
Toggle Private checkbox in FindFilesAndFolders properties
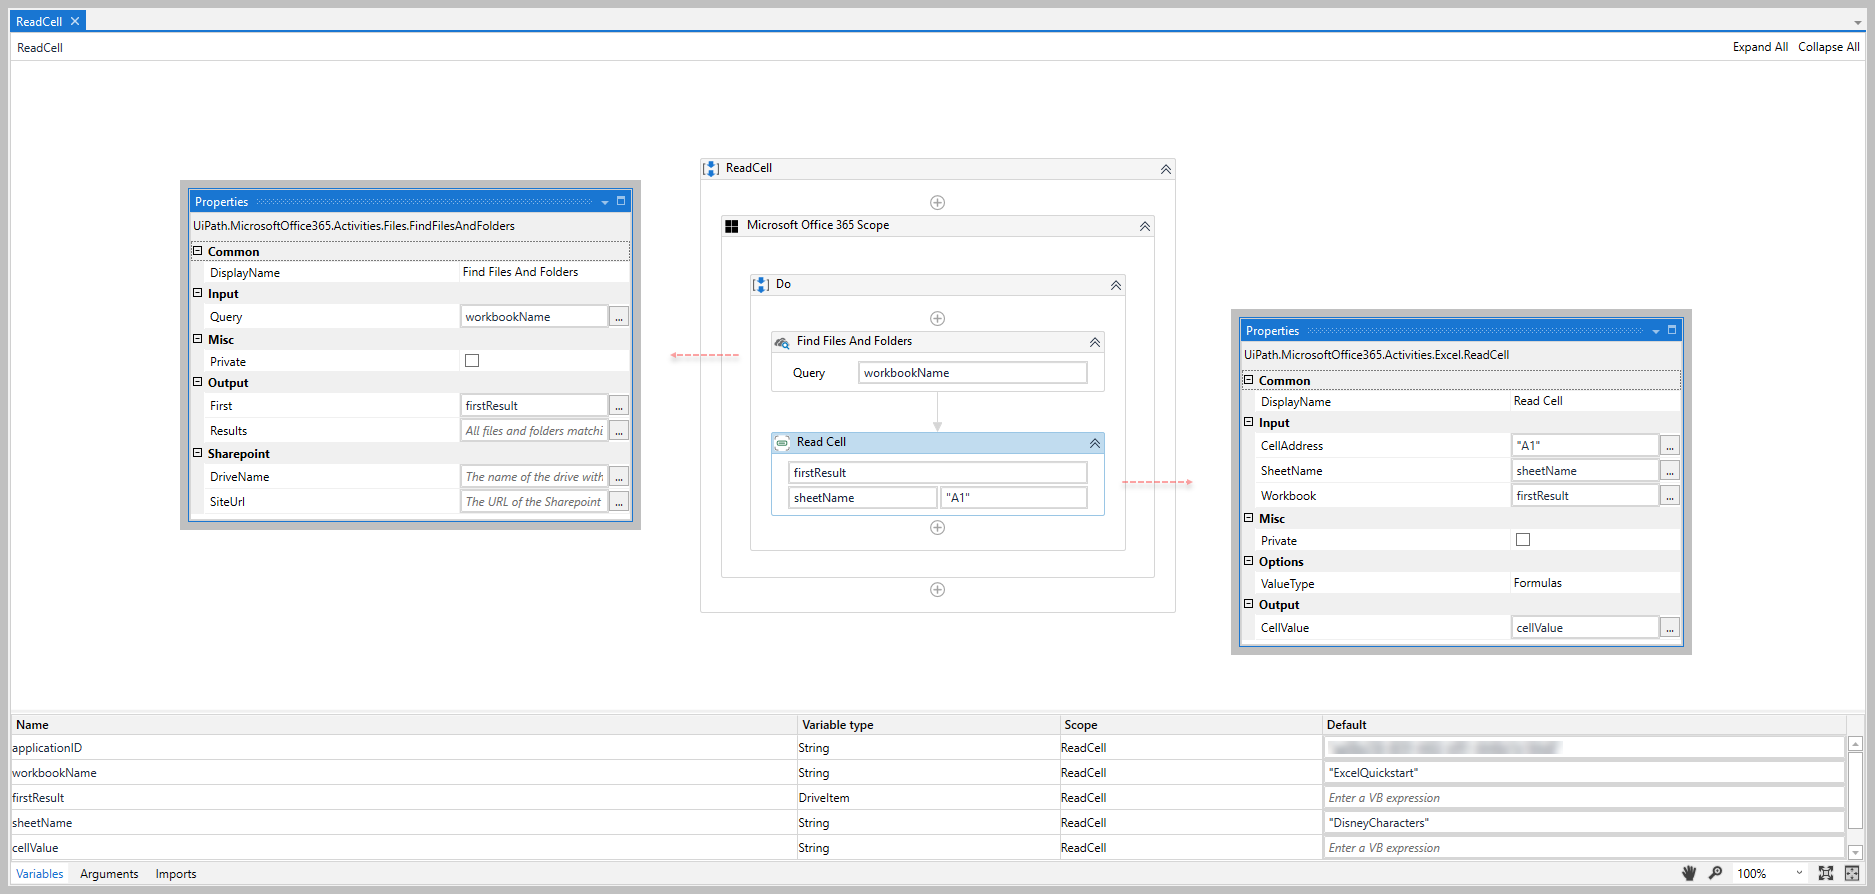[x=472, y=361]
